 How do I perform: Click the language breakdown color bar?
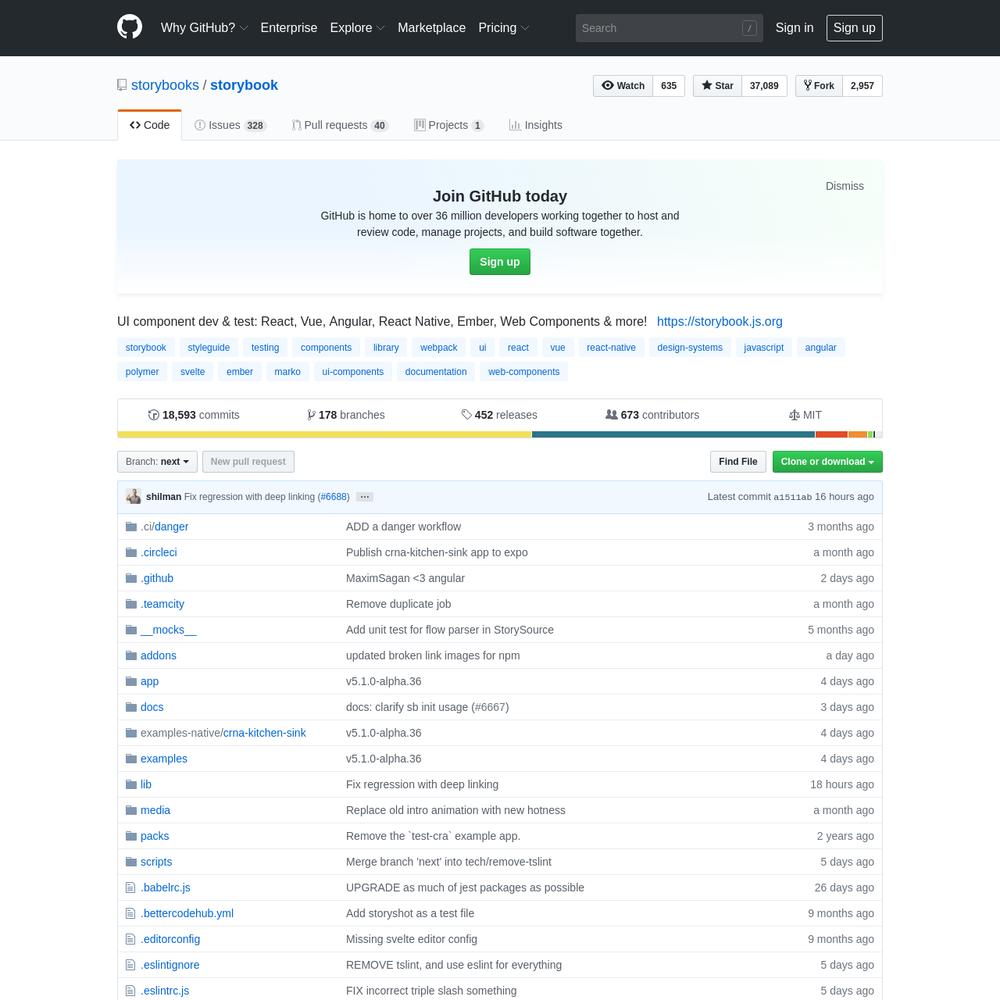[x=499, y=435]
